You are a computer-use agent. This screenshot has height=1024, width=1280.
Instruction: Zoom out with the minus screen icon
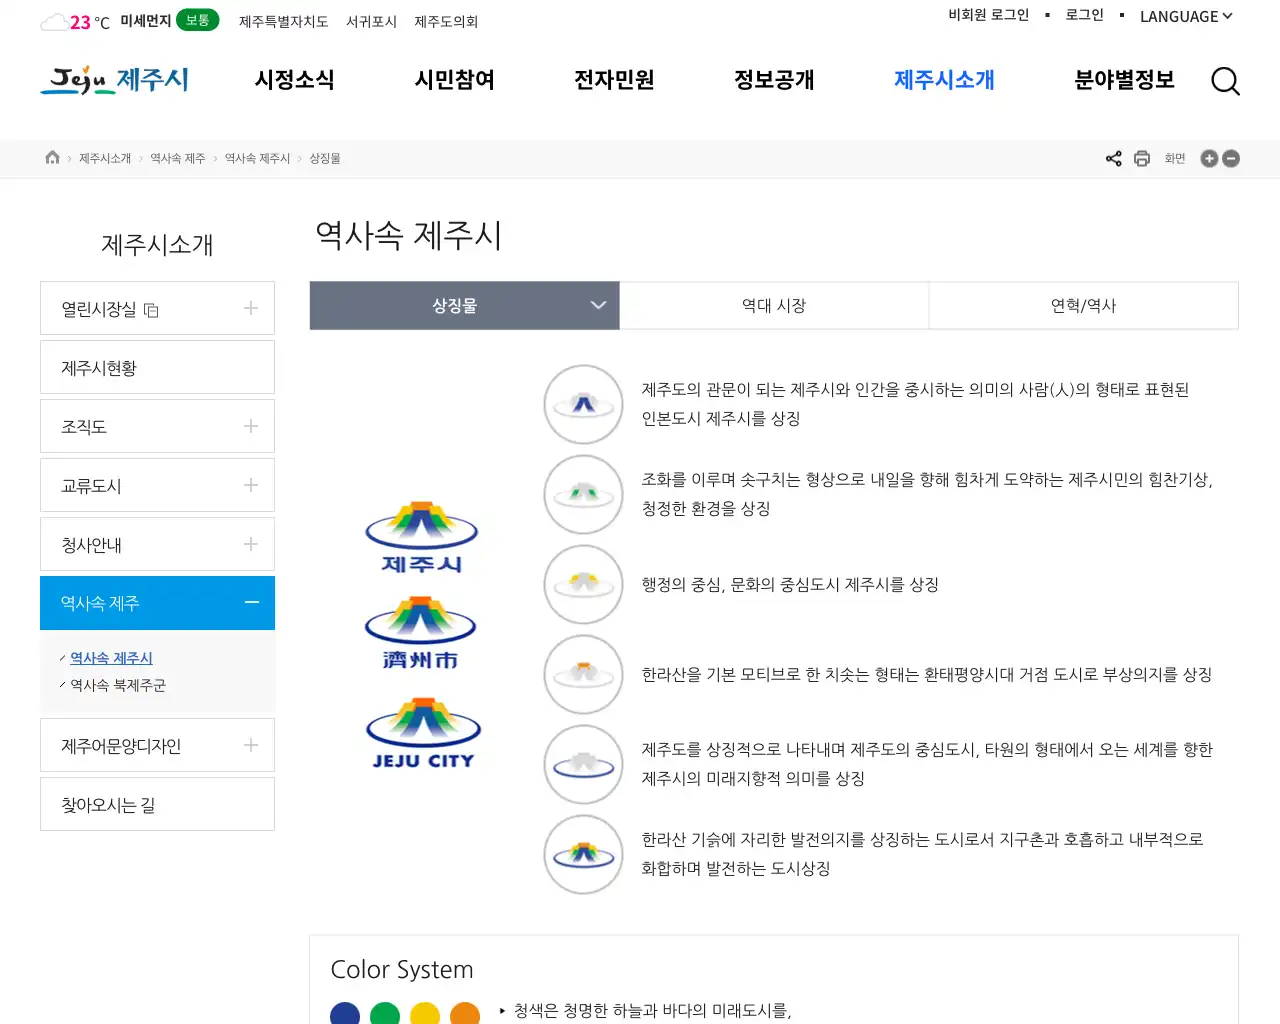(x=1231, y=158)
